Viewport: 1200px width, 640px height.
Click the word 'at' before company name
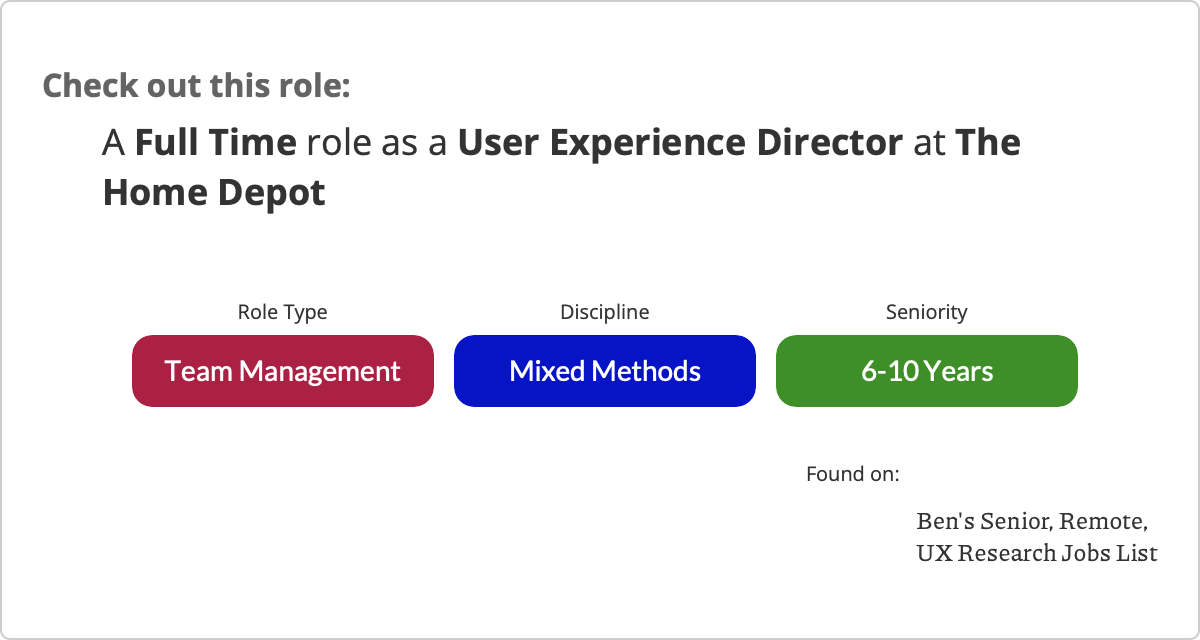tap(929, 143)
